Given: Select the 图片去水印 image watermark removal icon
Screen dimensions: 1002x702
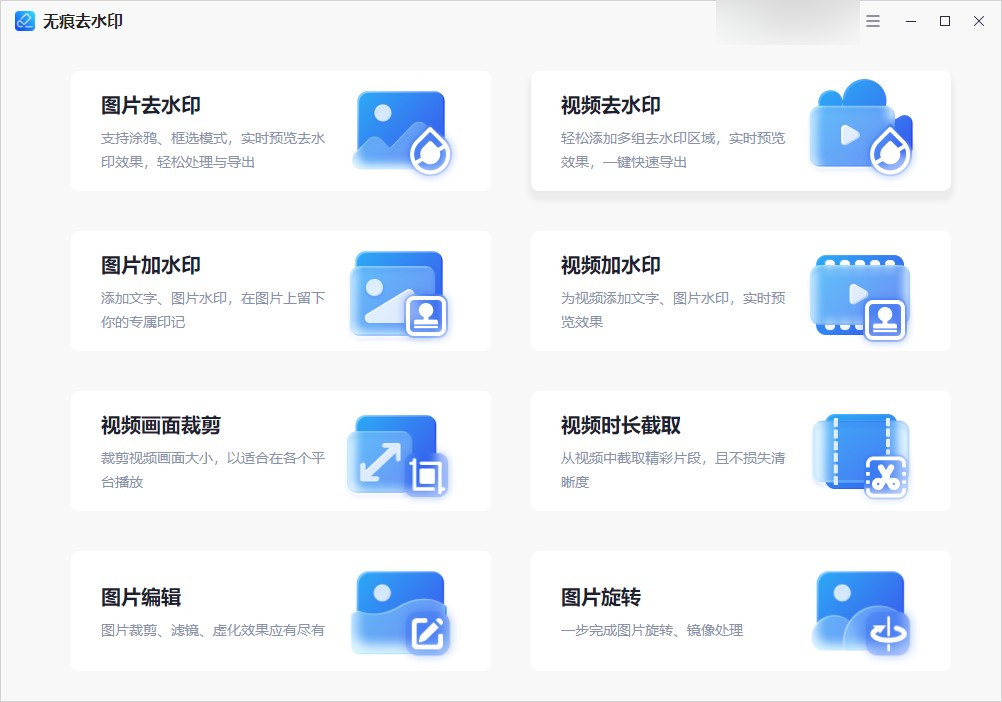Looking at the screenshot, I should [x=399, y=130].
